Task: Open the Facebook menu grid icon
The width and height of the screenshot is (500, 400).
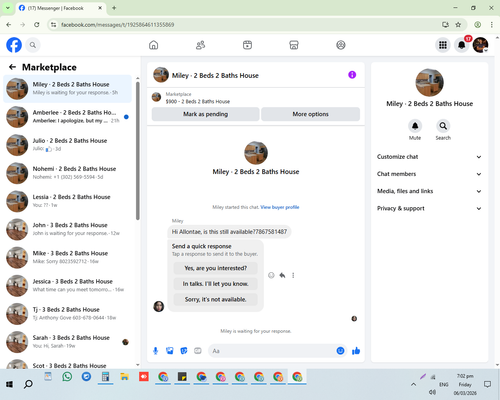Action: (443, 45)
